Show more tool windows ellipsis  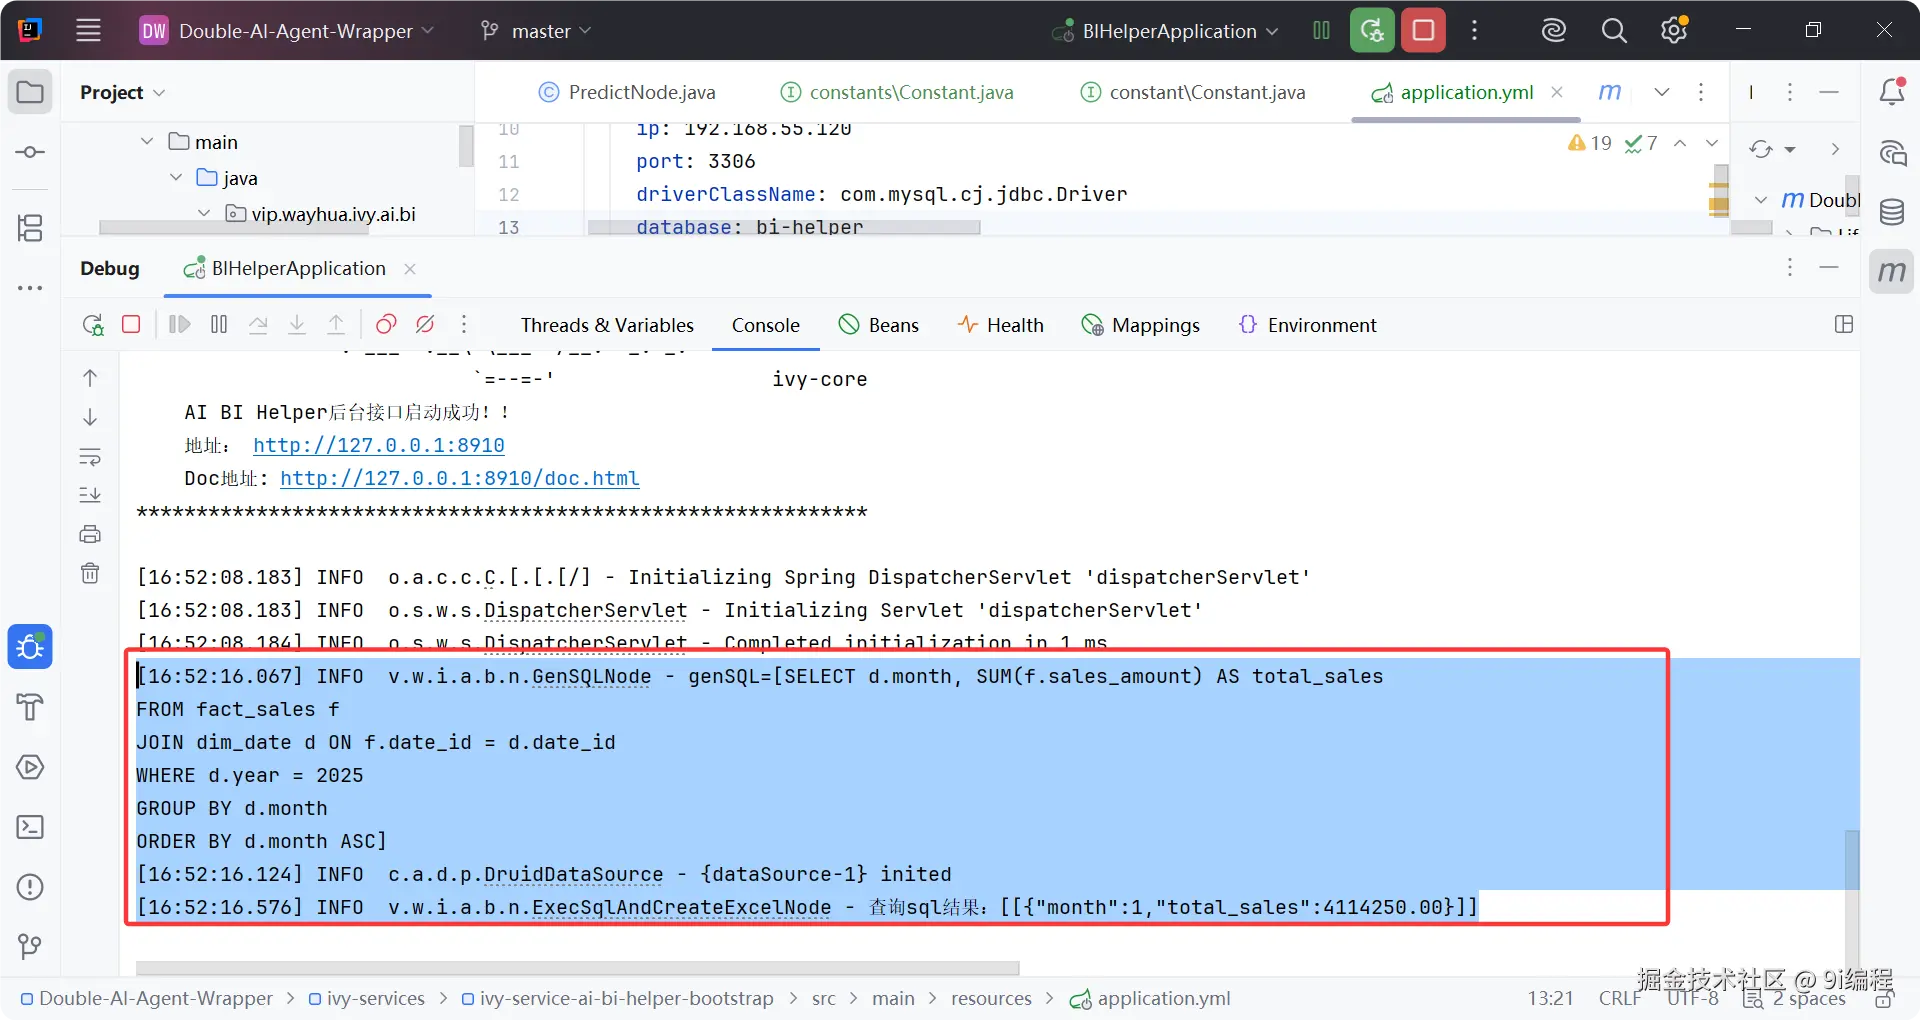(x=30, y=288)
